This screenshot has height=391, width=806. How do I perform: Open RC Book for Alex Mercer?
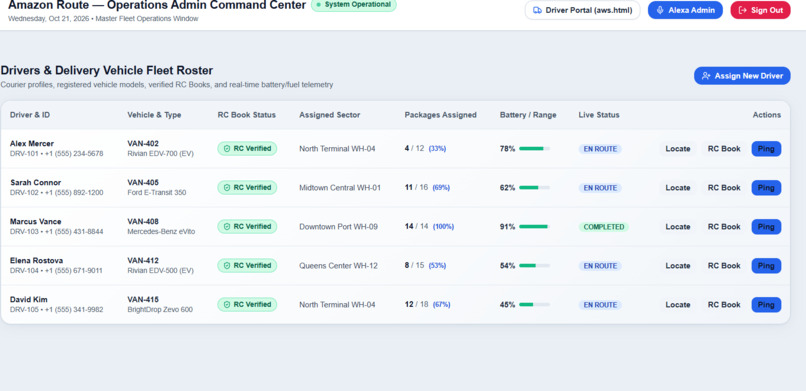[x=724, y=148]
